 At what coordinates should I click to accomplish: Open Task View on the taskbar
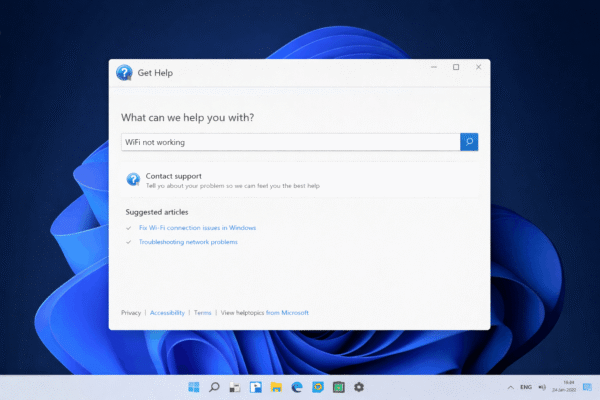[x=235, y=387]
